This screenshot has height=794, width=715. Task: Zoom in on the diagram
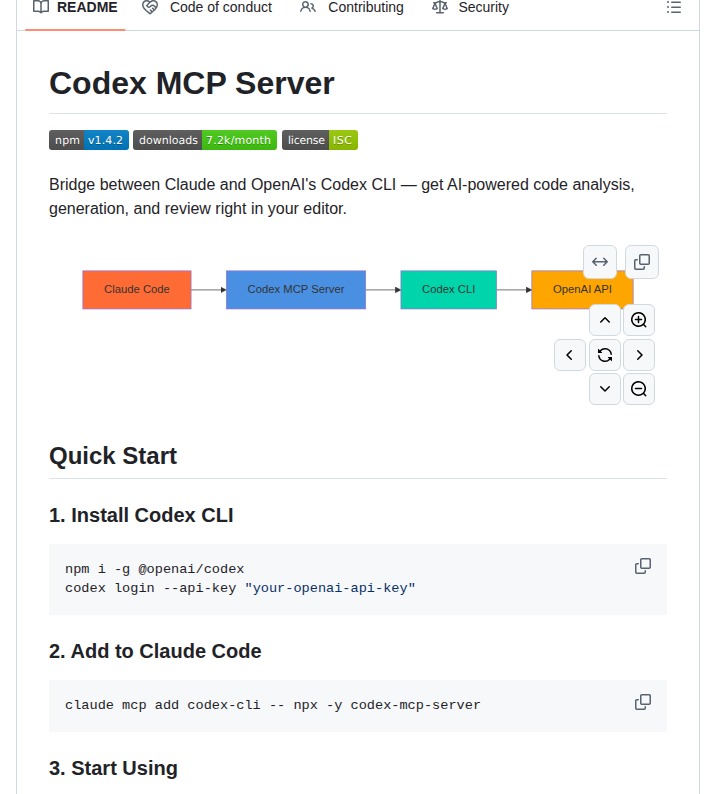639,320
